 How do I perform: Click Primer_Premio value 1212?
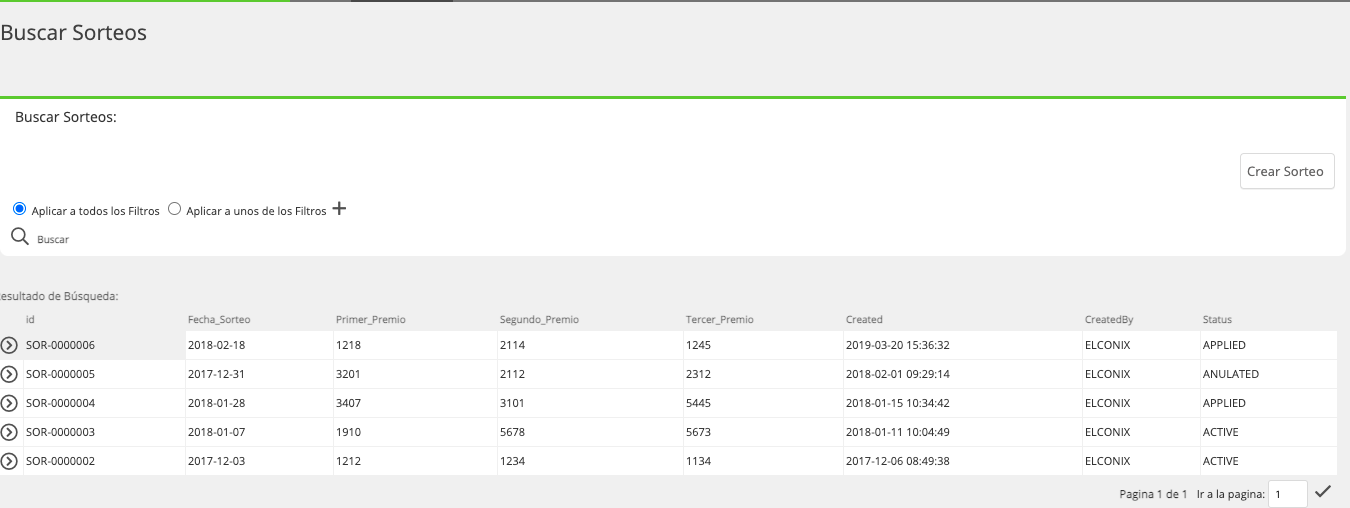[348, 461]
